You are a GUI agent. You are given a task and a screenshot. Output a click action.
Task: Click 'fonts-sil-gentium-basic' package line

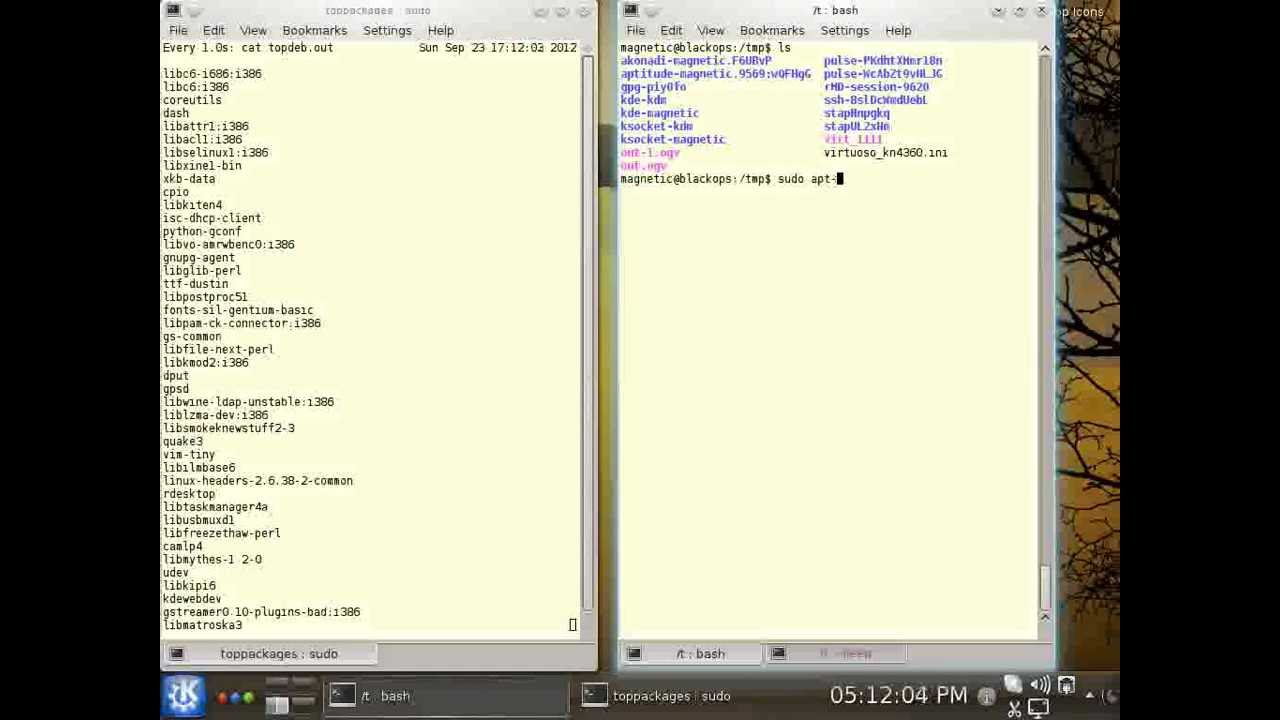pyautogui.click(x=238, y=310)
